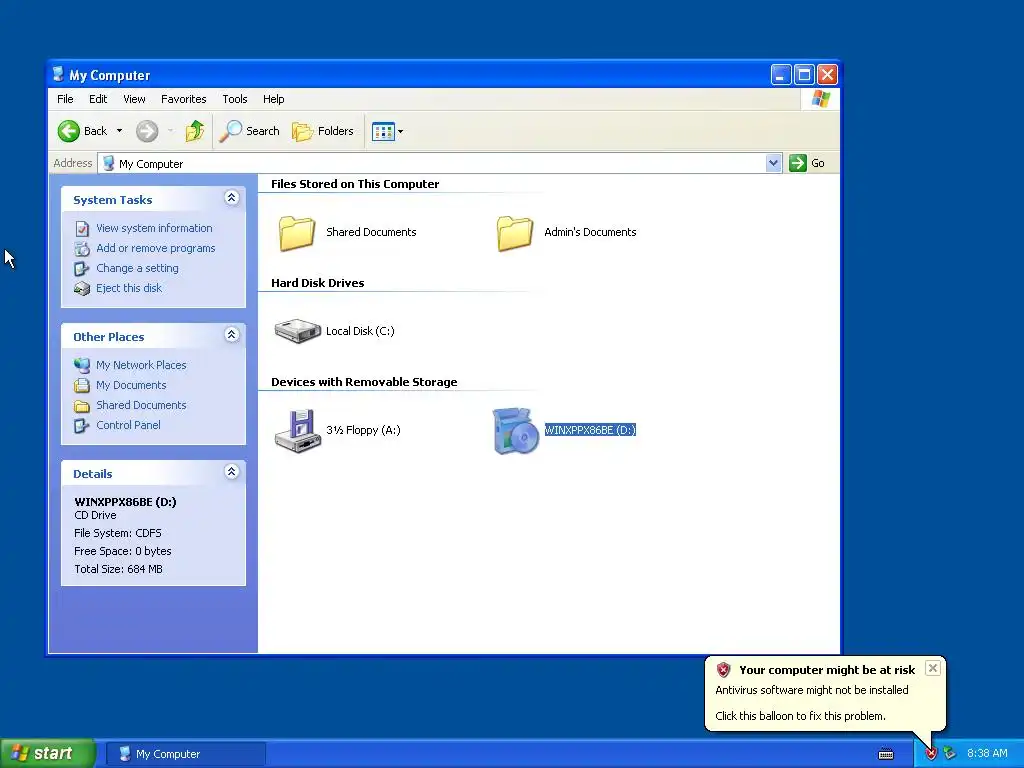Select the Local Disk (C:) drive icon
The height and width of the screenshot is (768, 1024).
[297, 331]
